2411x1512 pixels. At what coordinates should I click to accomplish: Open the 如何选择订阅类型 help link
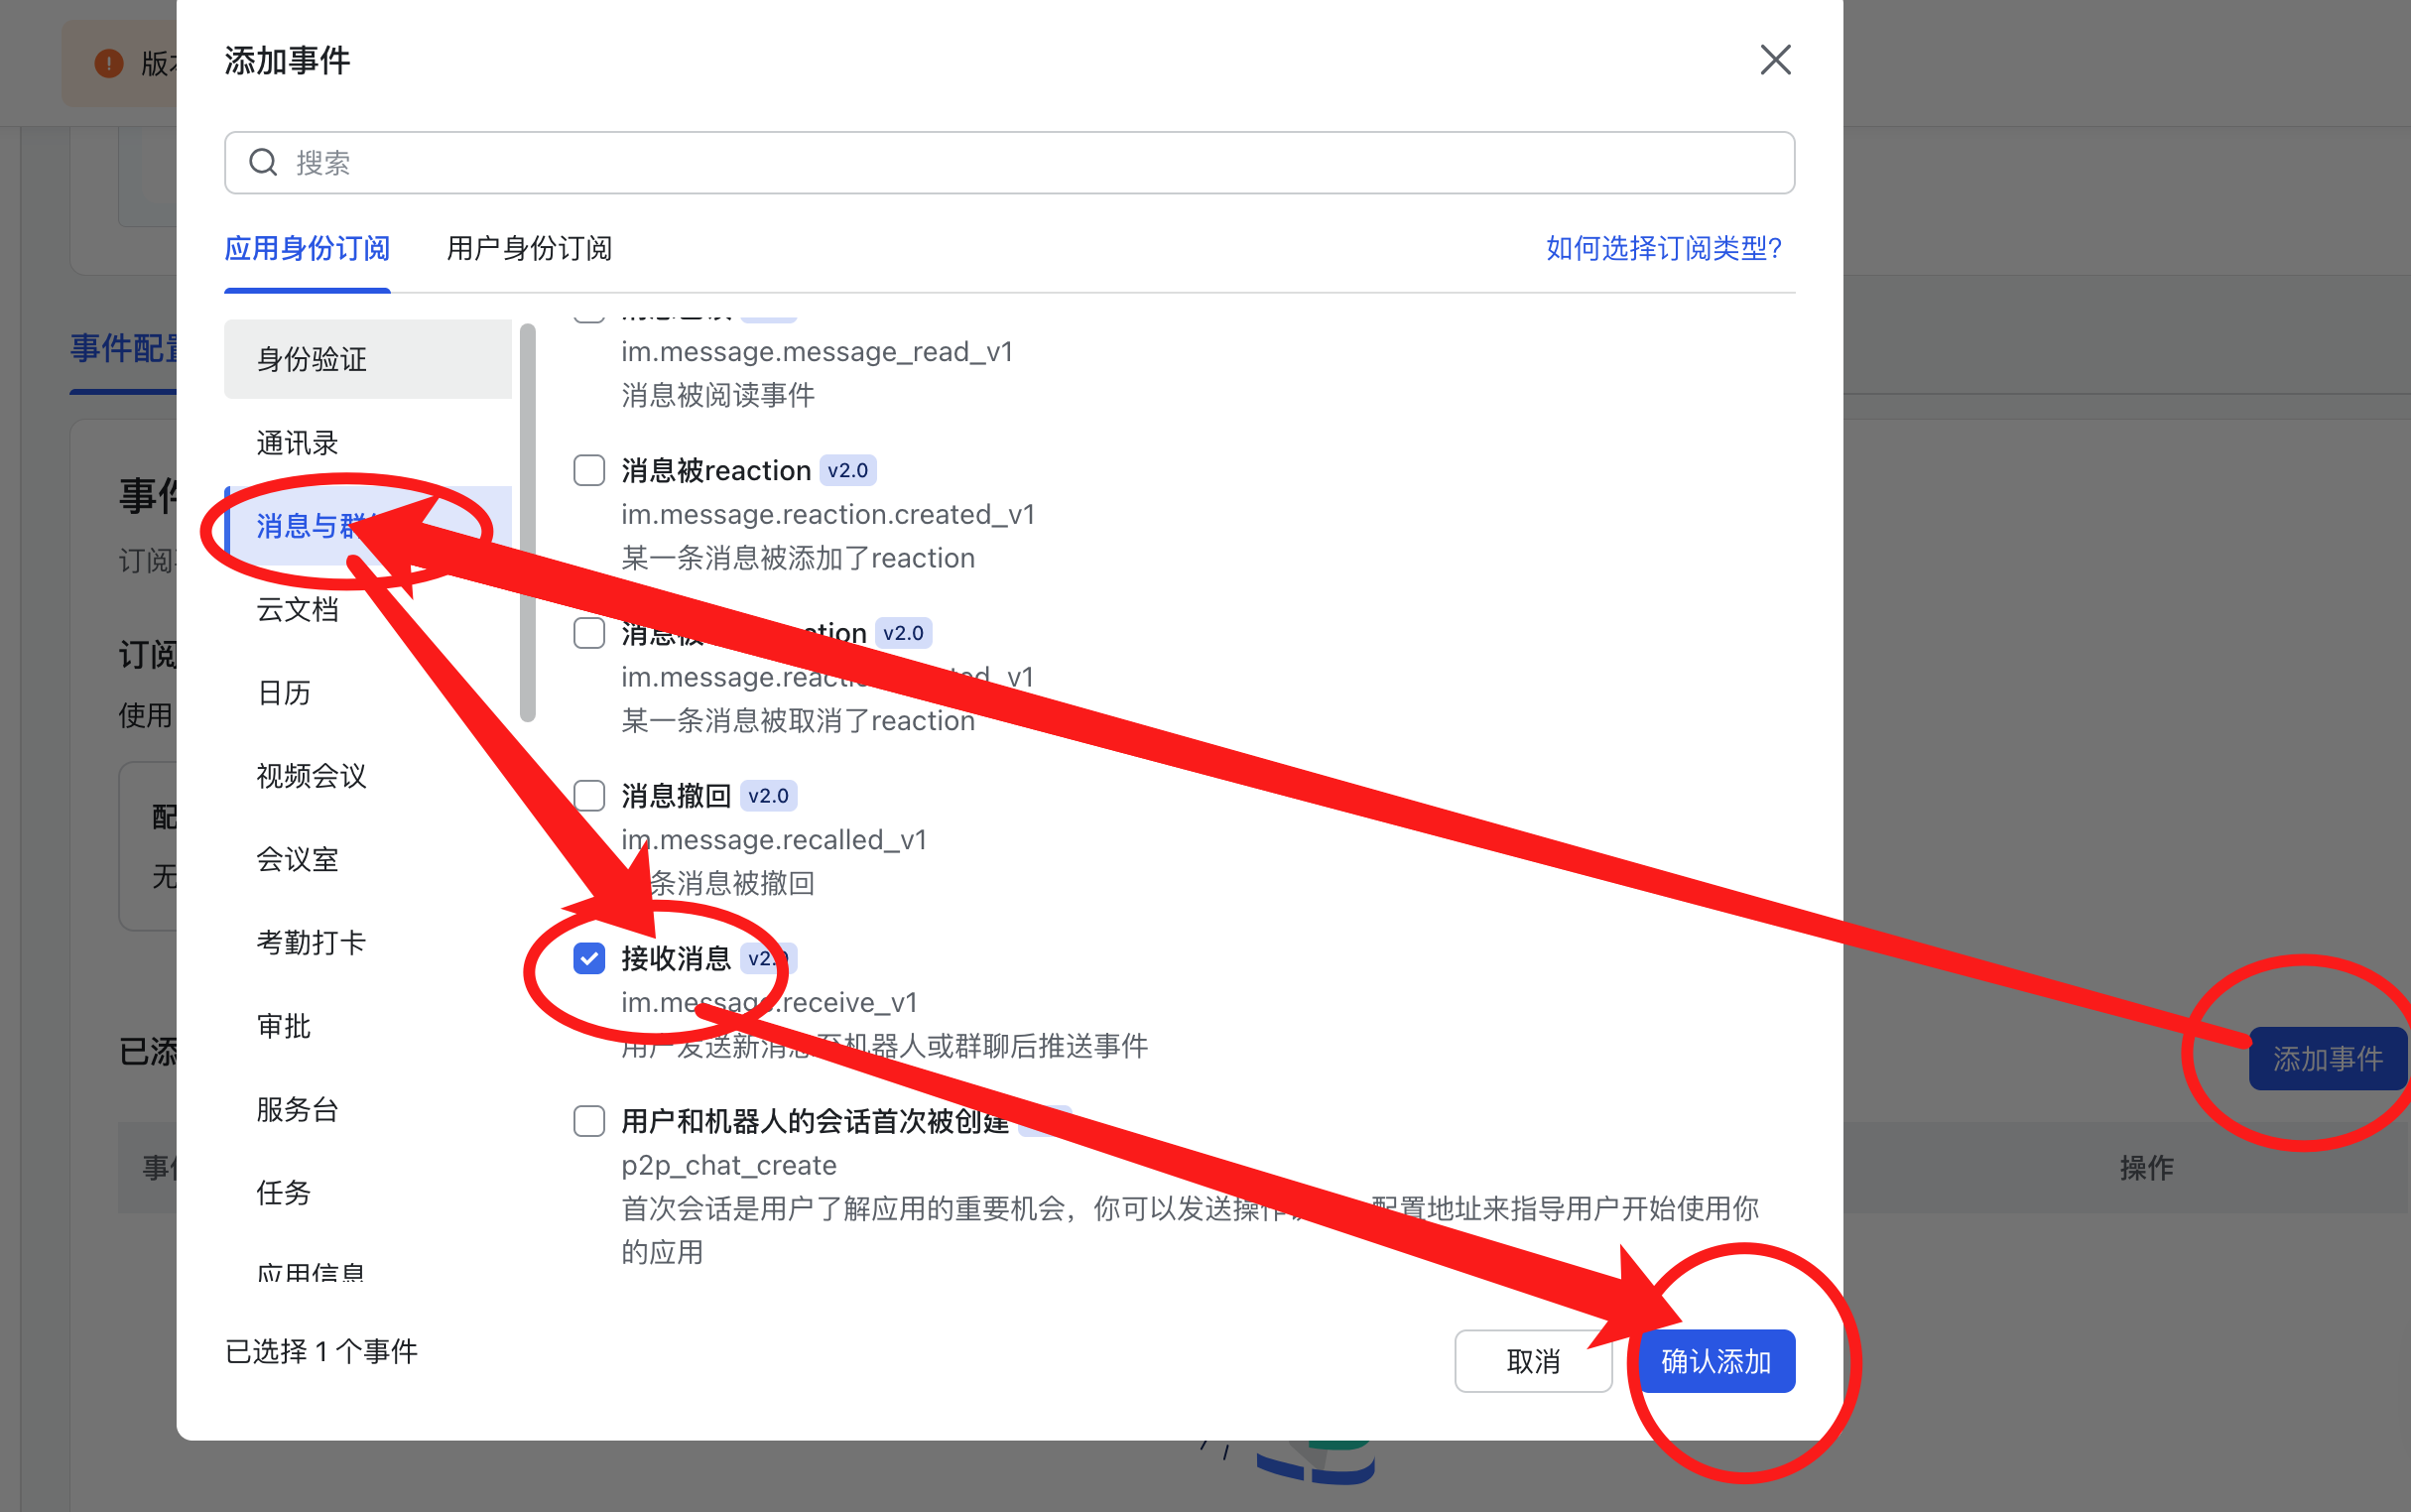(1661, 249)
